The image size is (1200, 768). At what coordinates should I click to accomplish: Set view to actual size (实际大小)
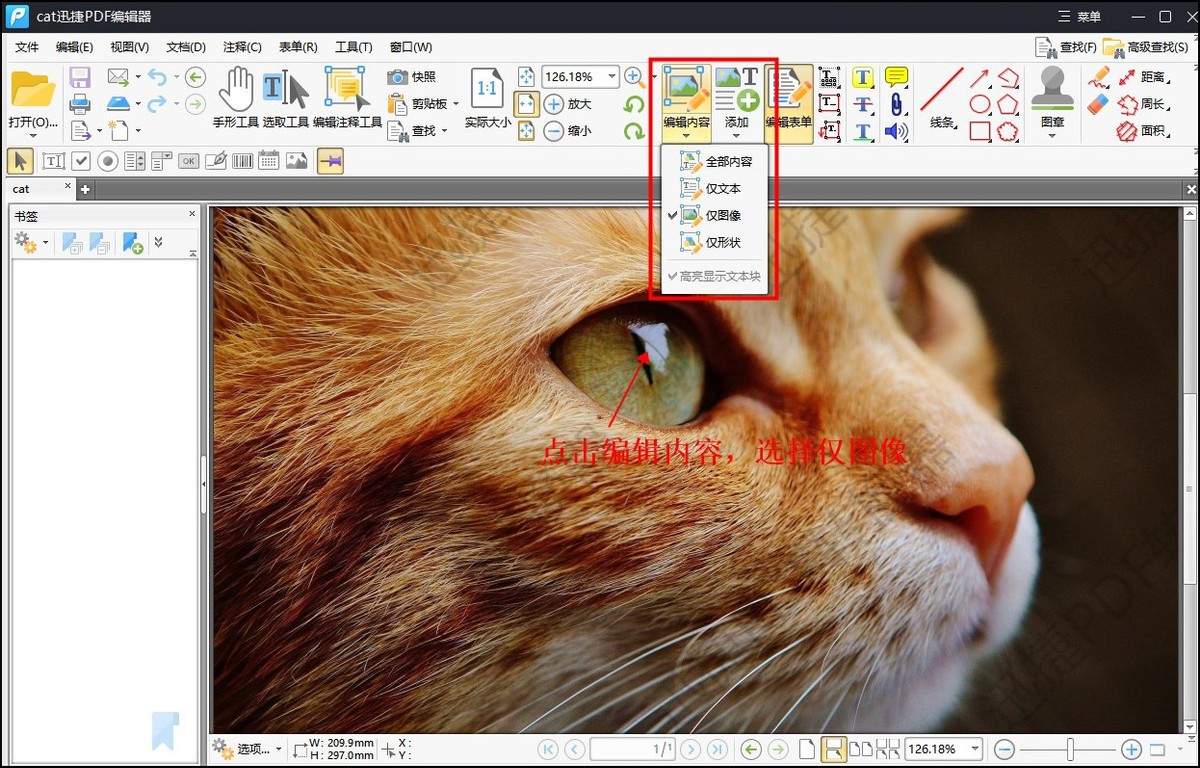(487, 98)
